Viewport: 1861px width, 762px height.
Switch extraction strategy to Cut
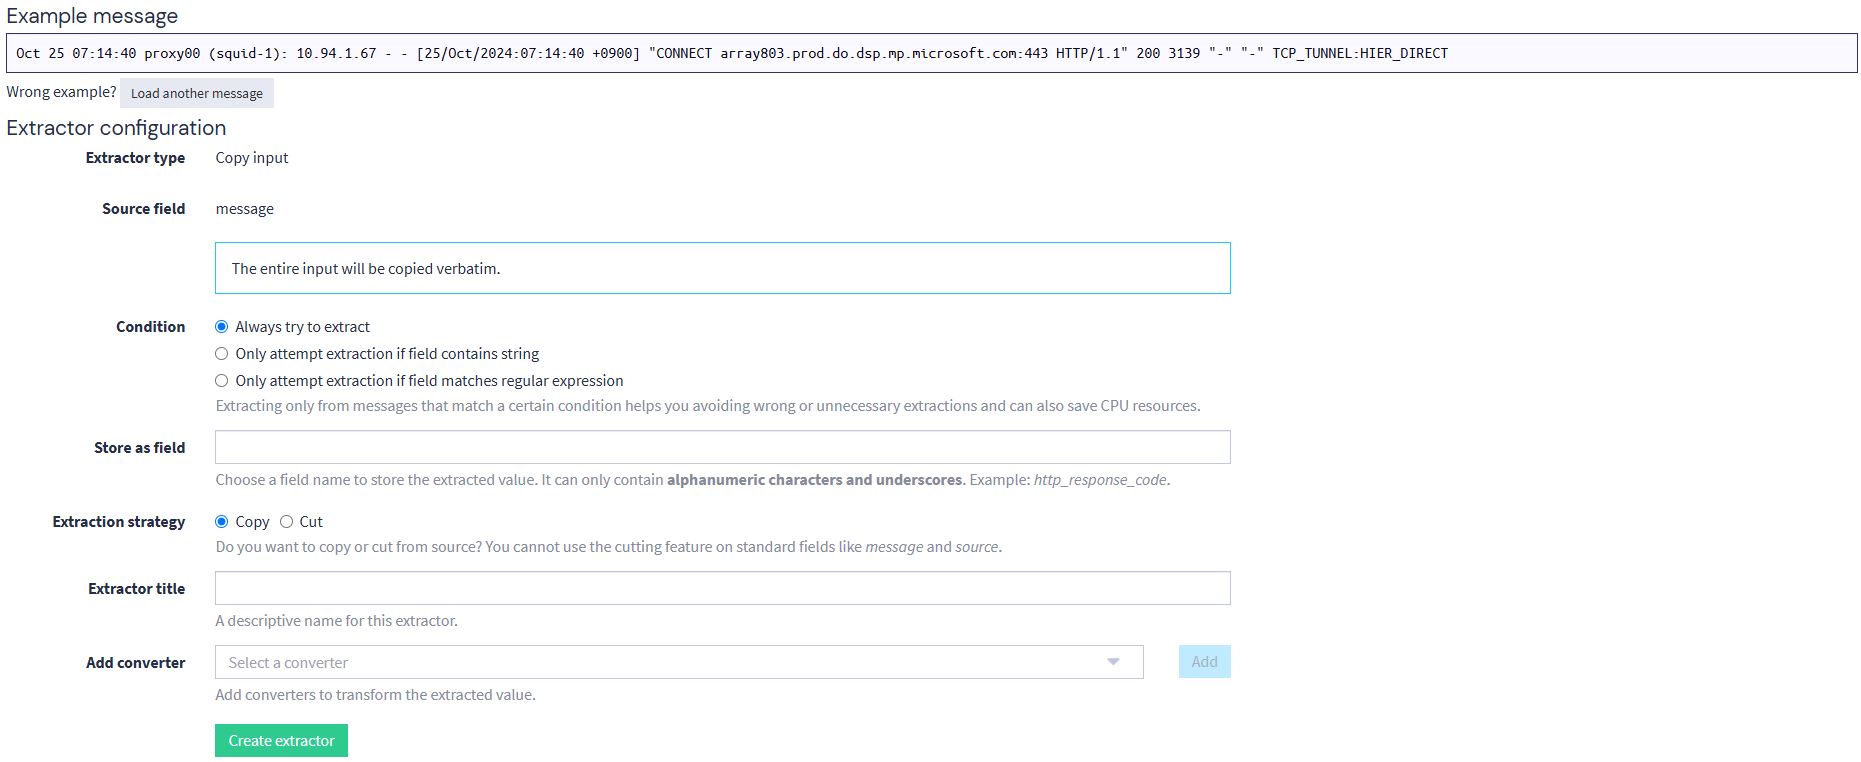coord(287,522)
